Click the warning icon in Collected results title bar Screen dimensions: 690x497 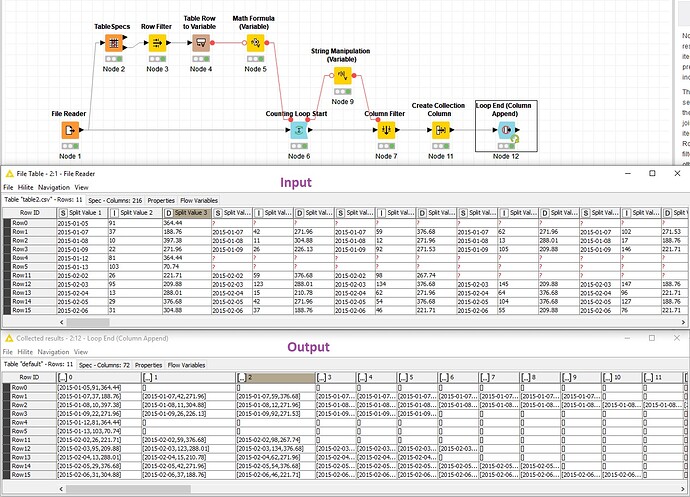click(x=9, y=338)
